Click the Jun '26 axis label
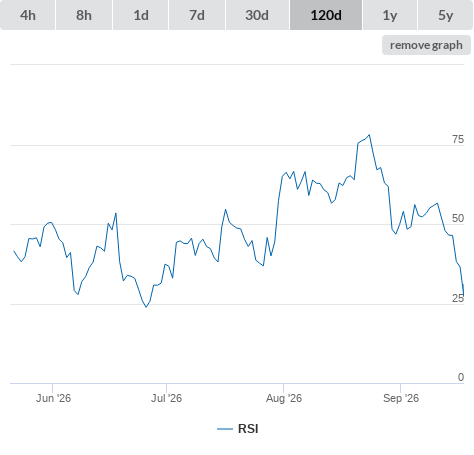 pyautogui.click(x=53, y=398)
